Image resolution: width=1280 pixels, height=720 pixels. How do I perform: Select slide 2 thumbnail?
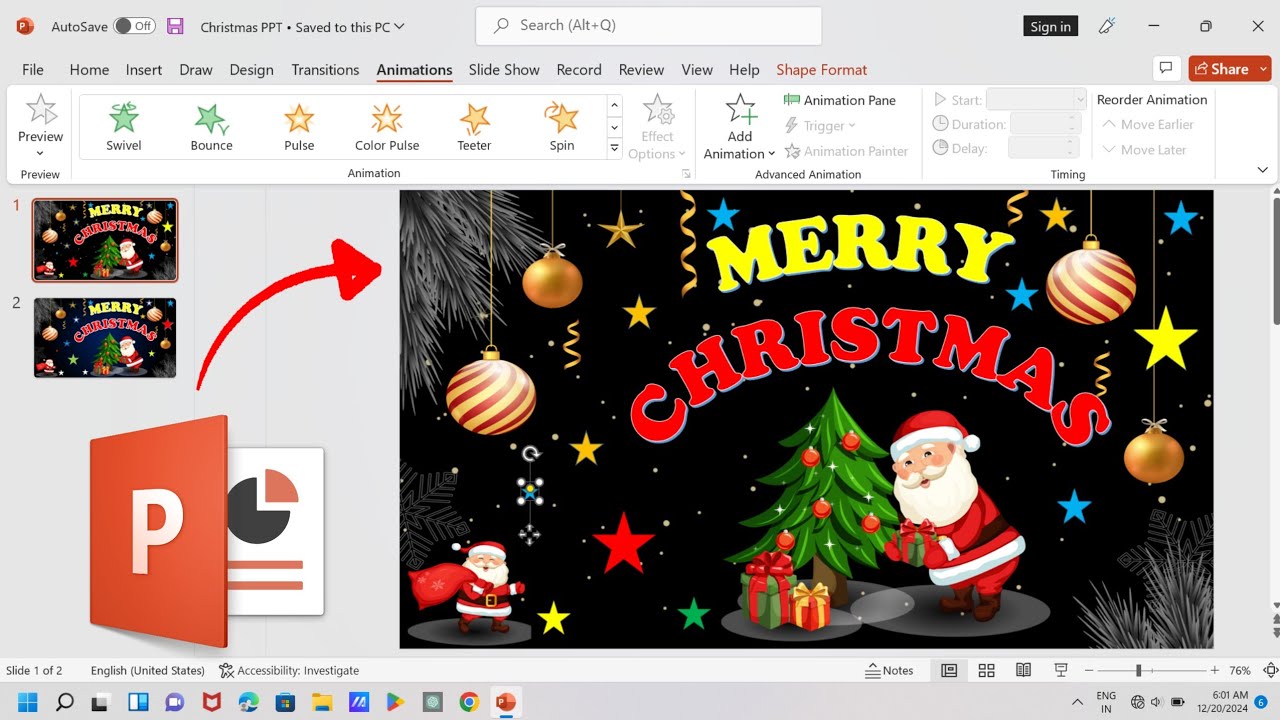click(105, 337)
